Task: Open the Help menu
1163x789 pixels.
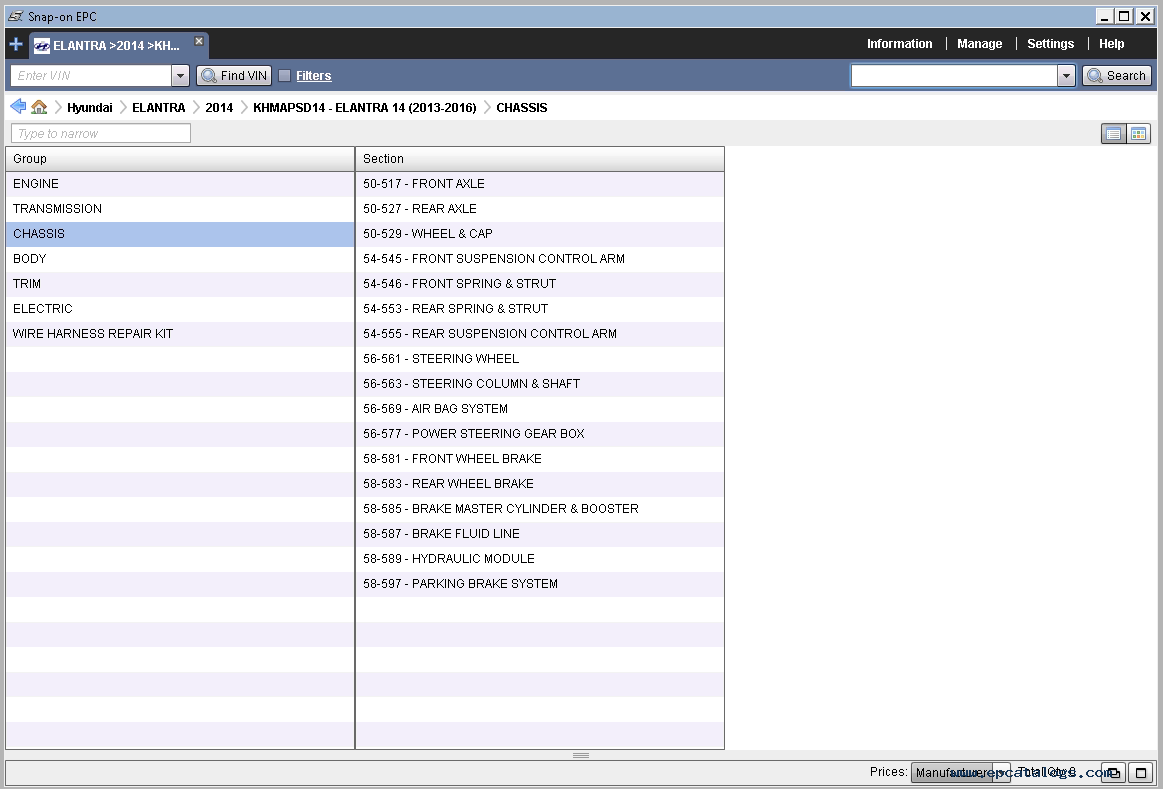Action: coord(1112,44)
